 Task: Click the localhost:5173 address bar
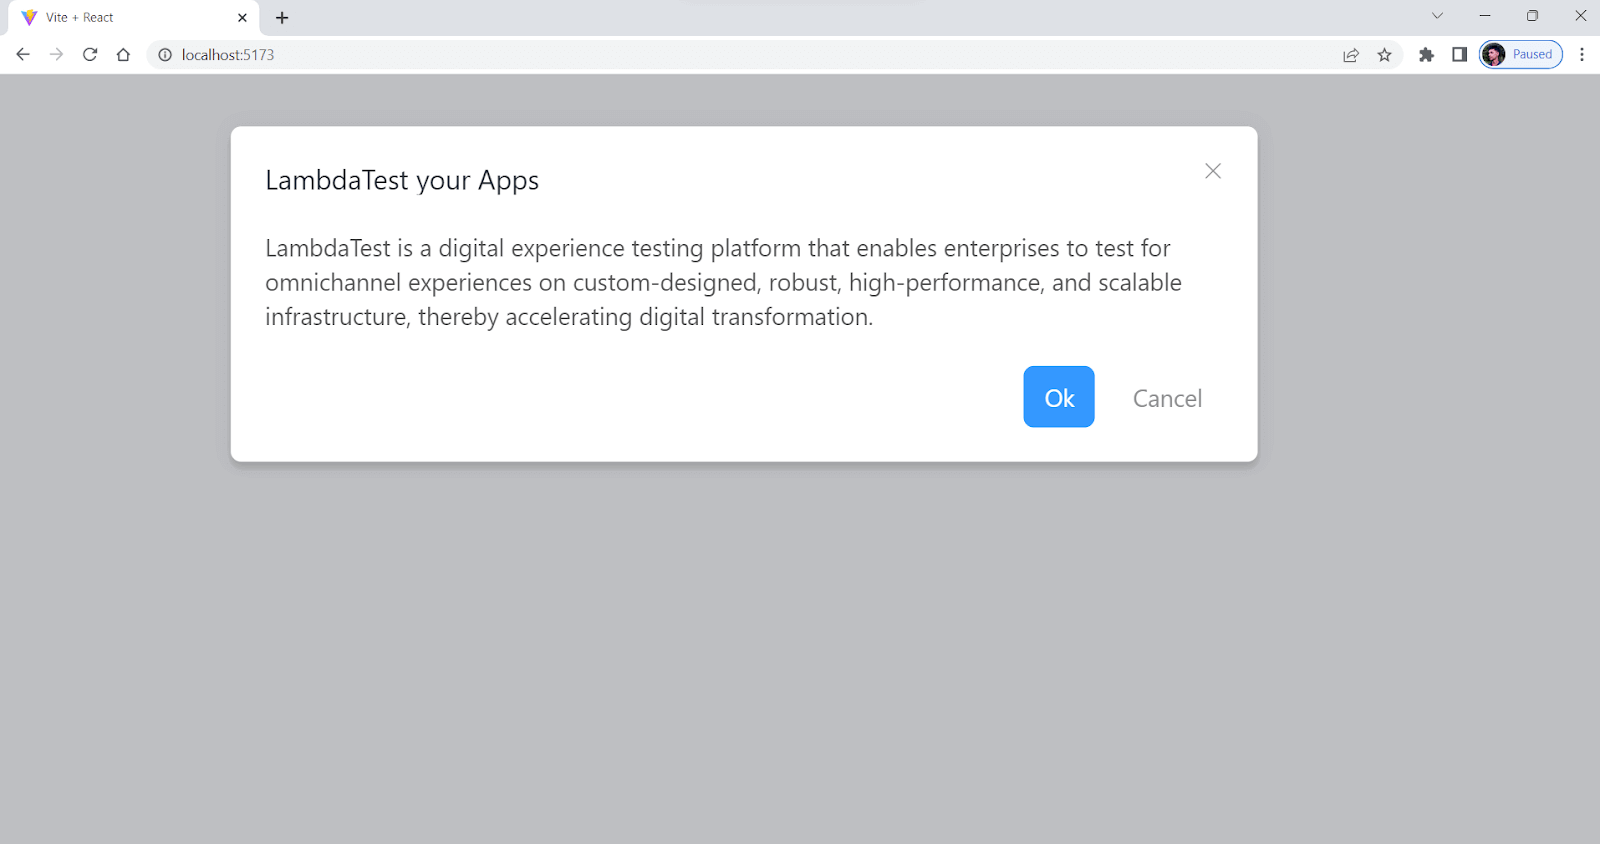click(x=700, y=55)
